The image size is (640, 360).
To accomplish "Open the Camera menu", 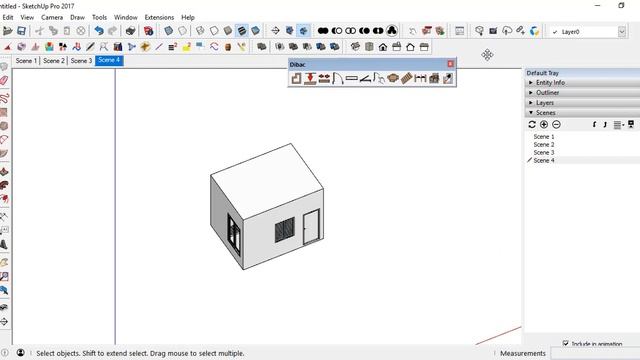I will point(52,17).
